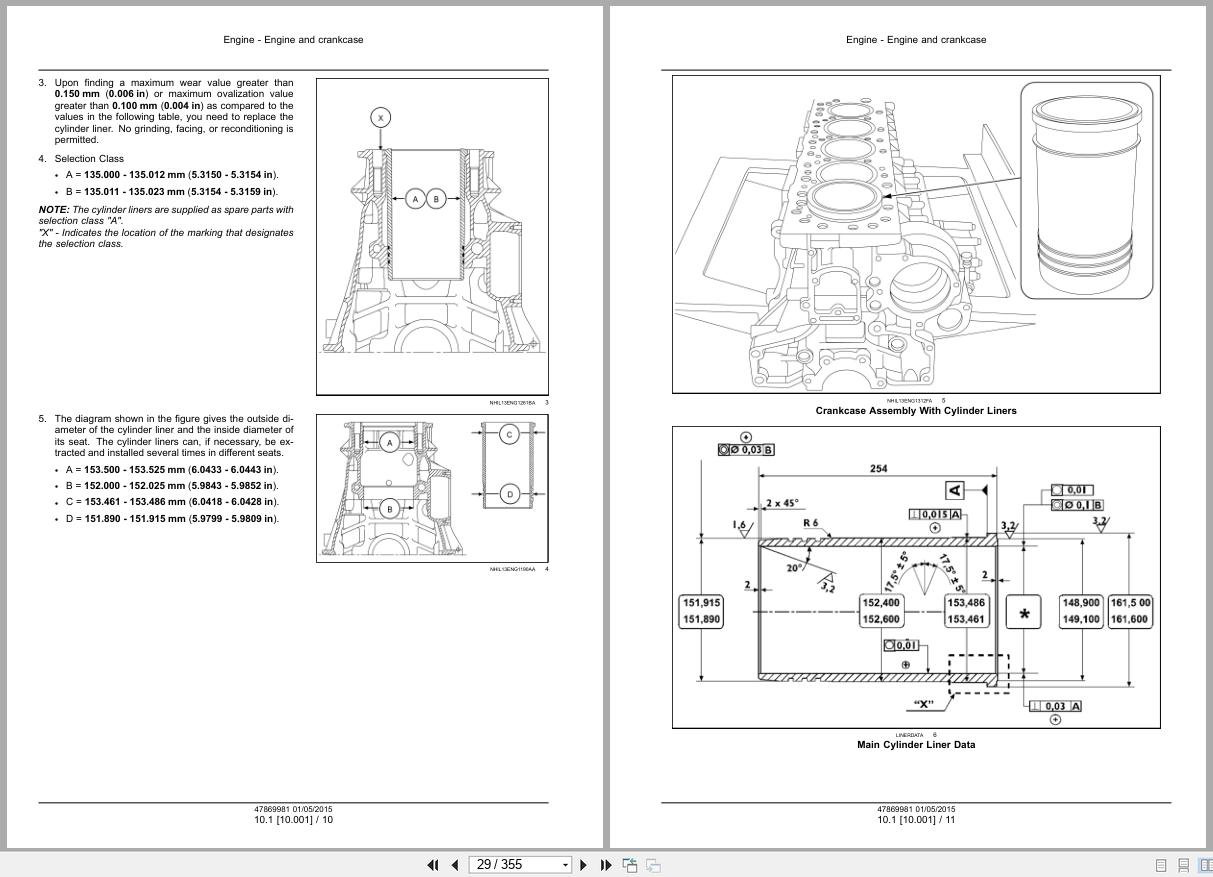The height and width of the screenshot is (877, 1213).
Task: Click the go to next view icon
Action: coord(653,865)
